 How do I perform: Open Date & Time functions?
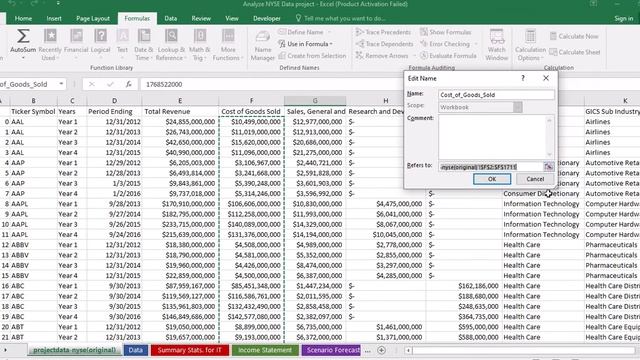pos(144,44)
